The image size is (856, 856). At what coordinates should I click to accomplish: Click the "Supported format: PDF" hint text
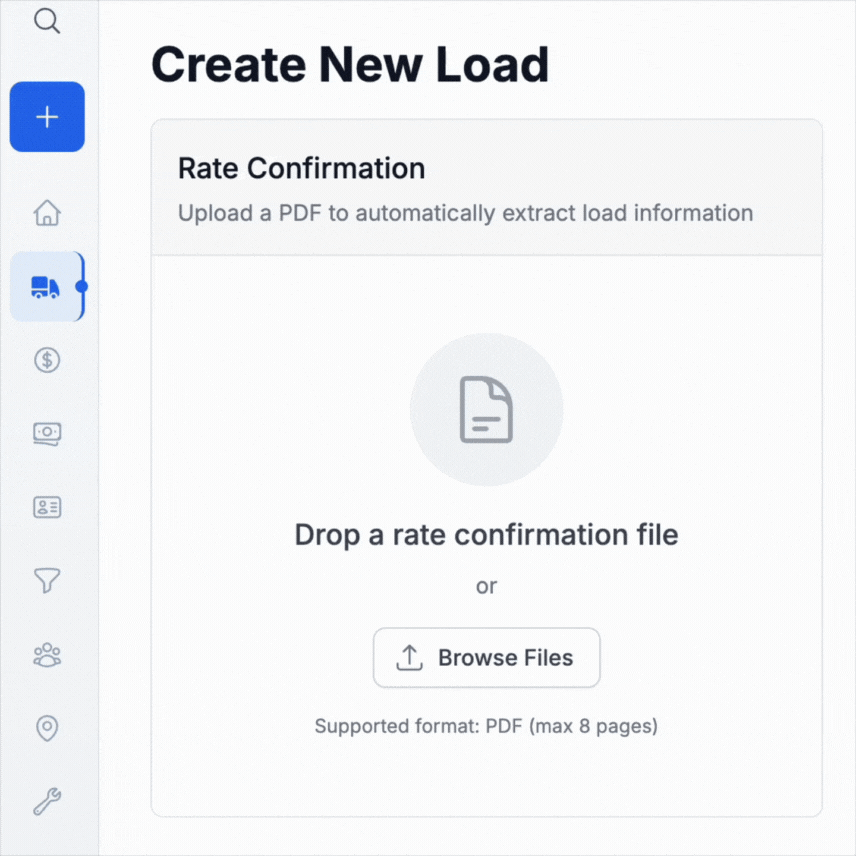pos(486,726)
